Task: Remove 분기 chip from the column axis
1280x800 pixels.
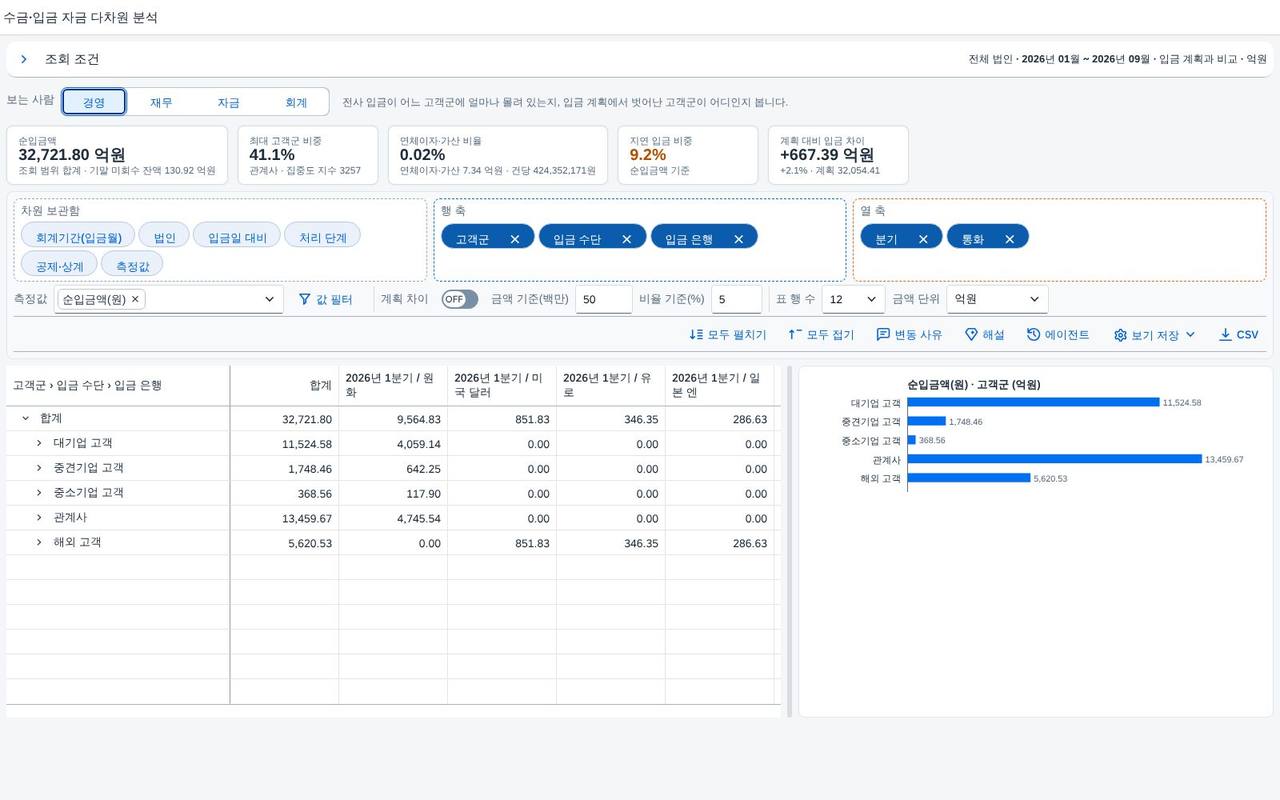Action: point(923,239)
